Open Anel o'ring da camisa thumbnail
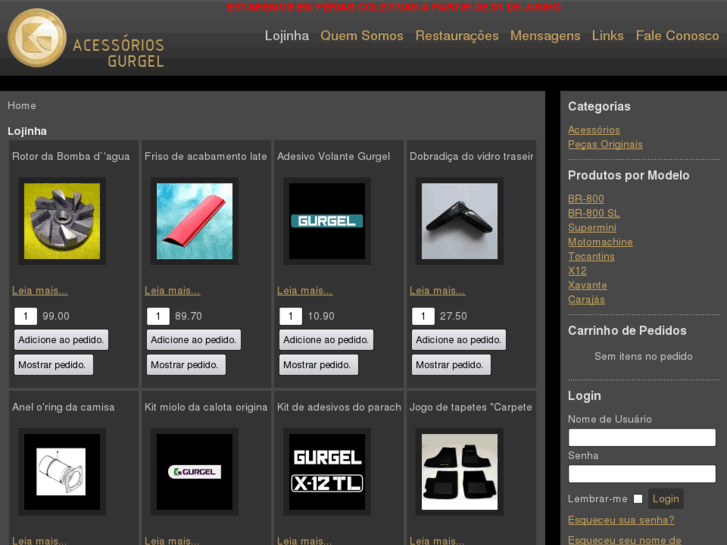This screenshot has height=545, width=727. 62,472
